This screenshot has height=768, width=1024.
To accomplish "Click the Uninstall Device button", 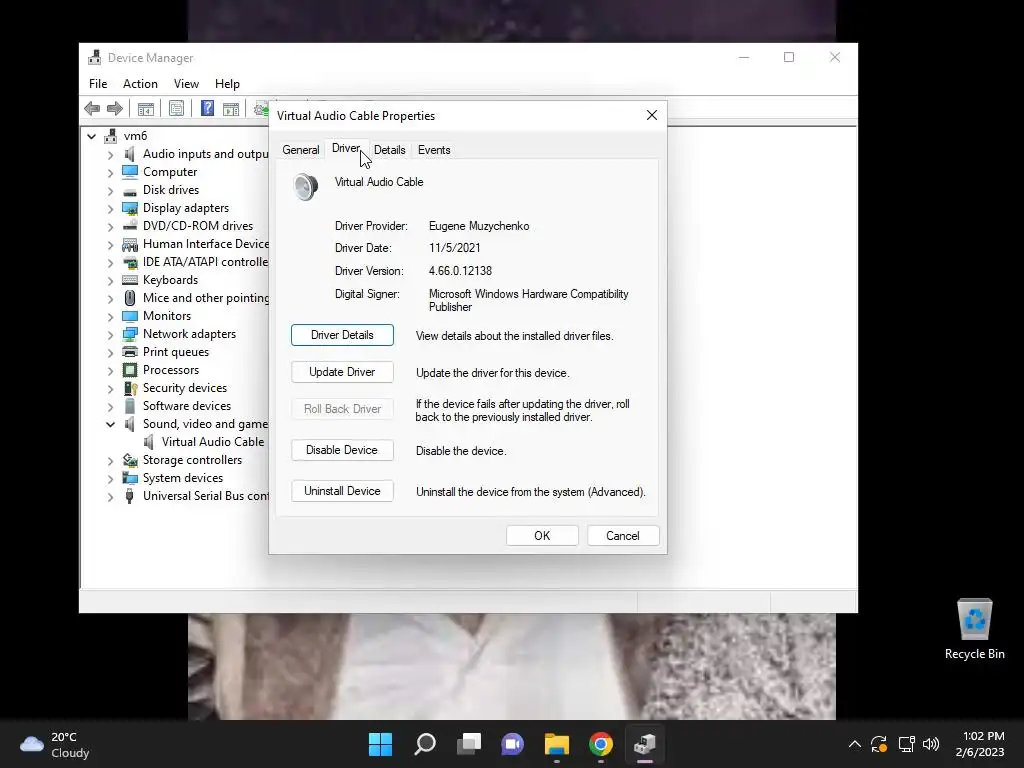I will pos(342,491).
